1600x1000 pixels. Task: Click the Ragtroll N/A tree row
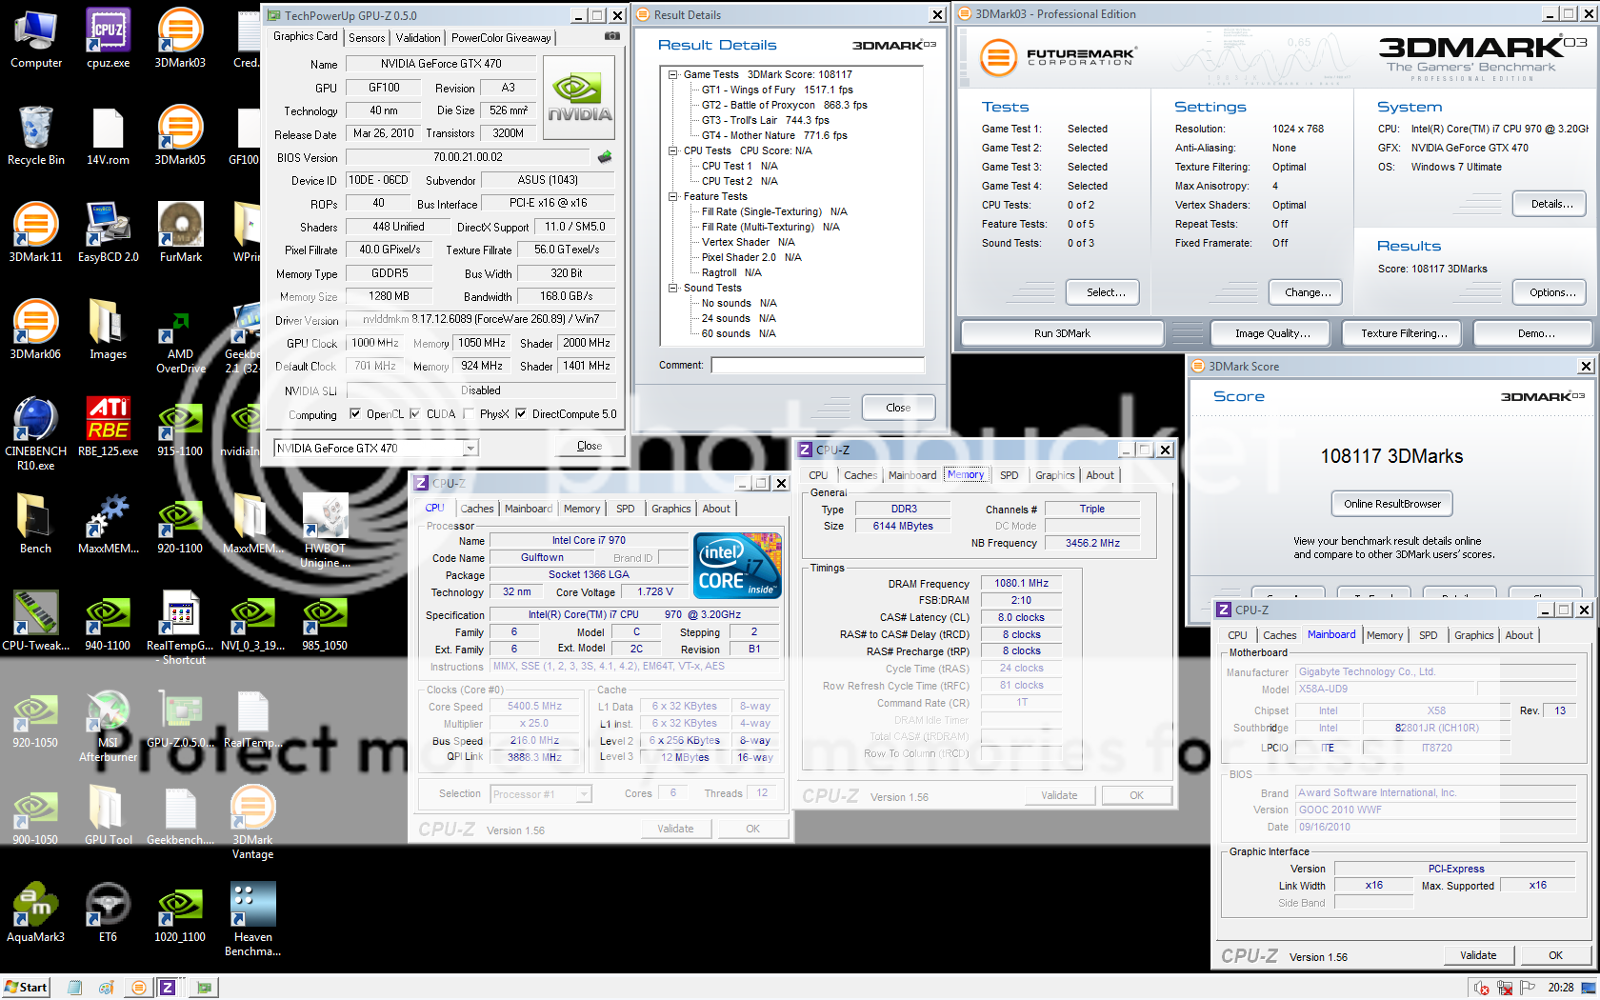click(731, 273)
